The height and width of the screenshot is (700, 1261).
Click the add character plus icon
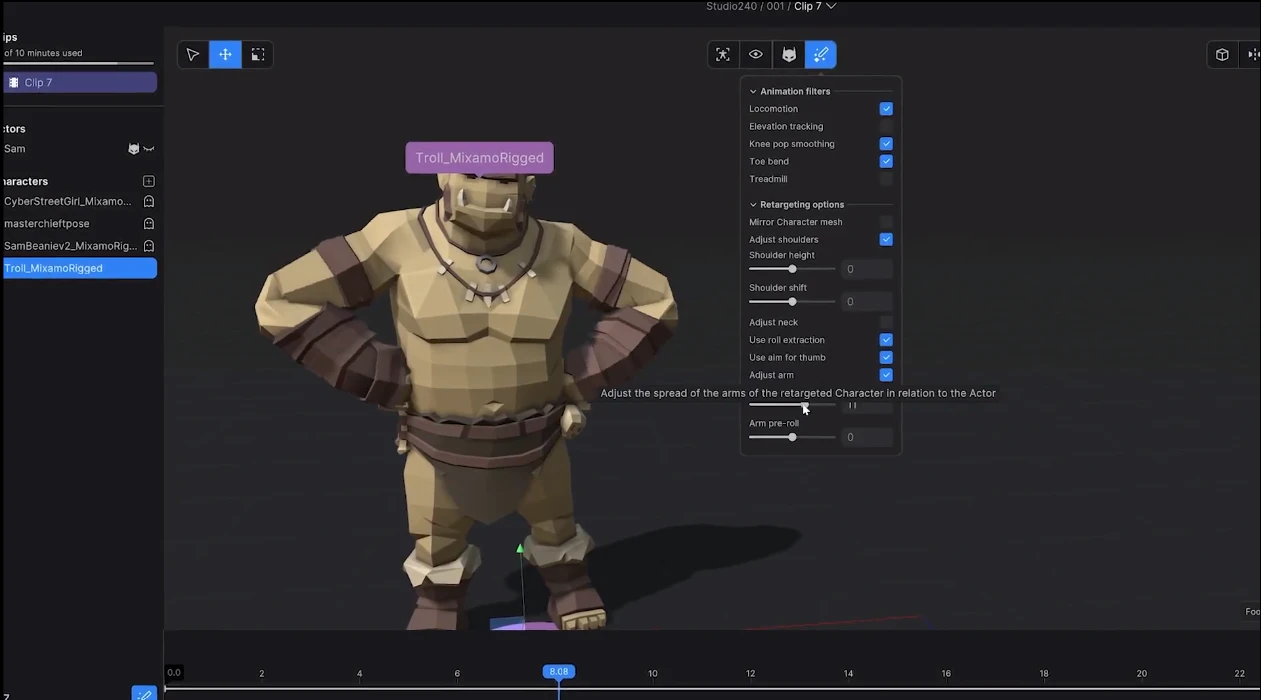pos(148,181)
